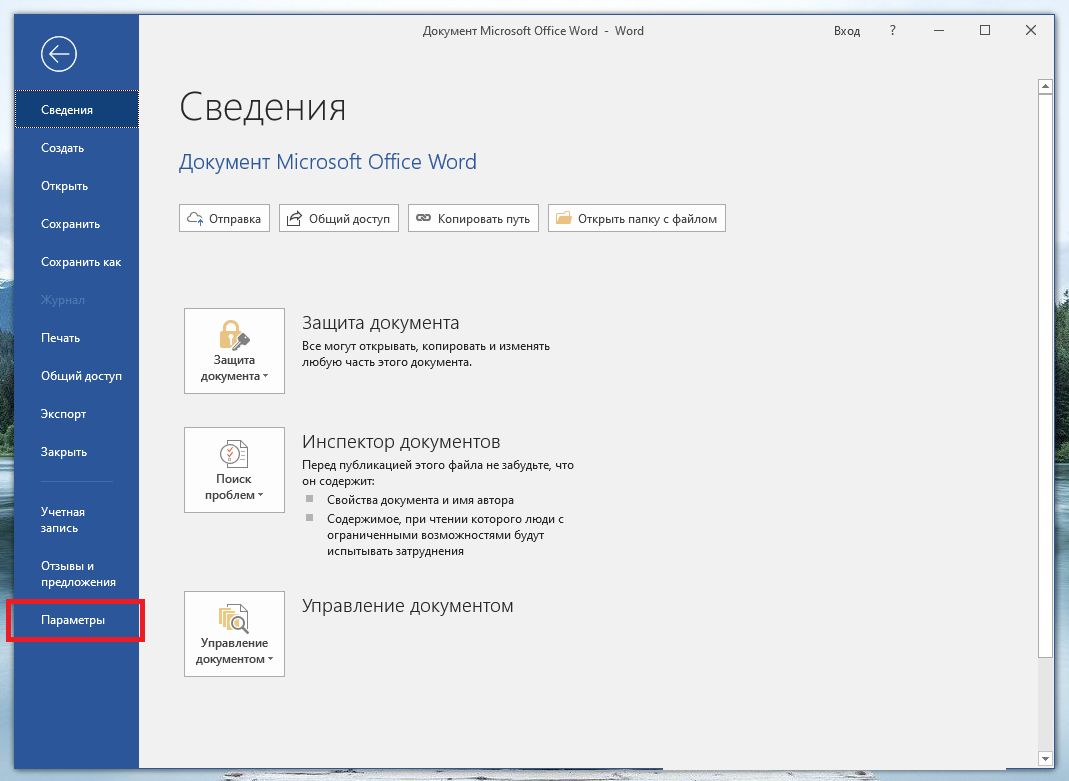Select the Сведения menu item
The height and width of the screenshot is (781, 1069).
pos(76,110)
